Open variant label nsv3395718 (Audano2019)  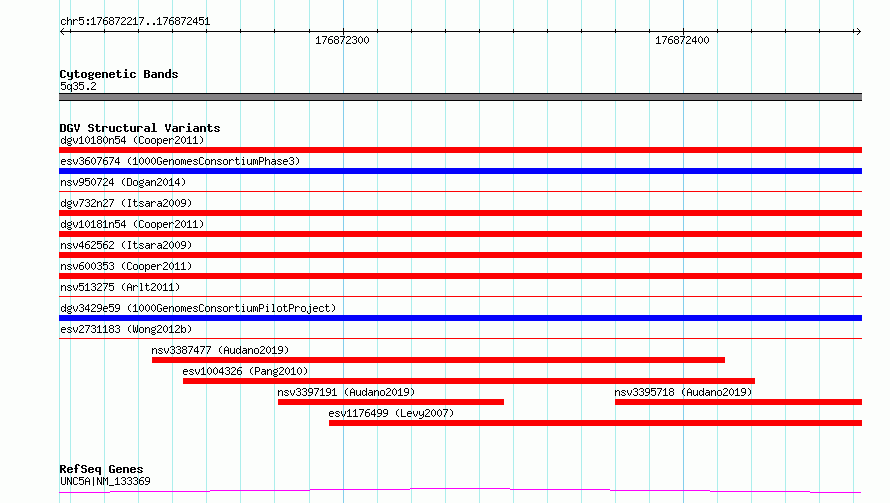[x=683, y=392]
